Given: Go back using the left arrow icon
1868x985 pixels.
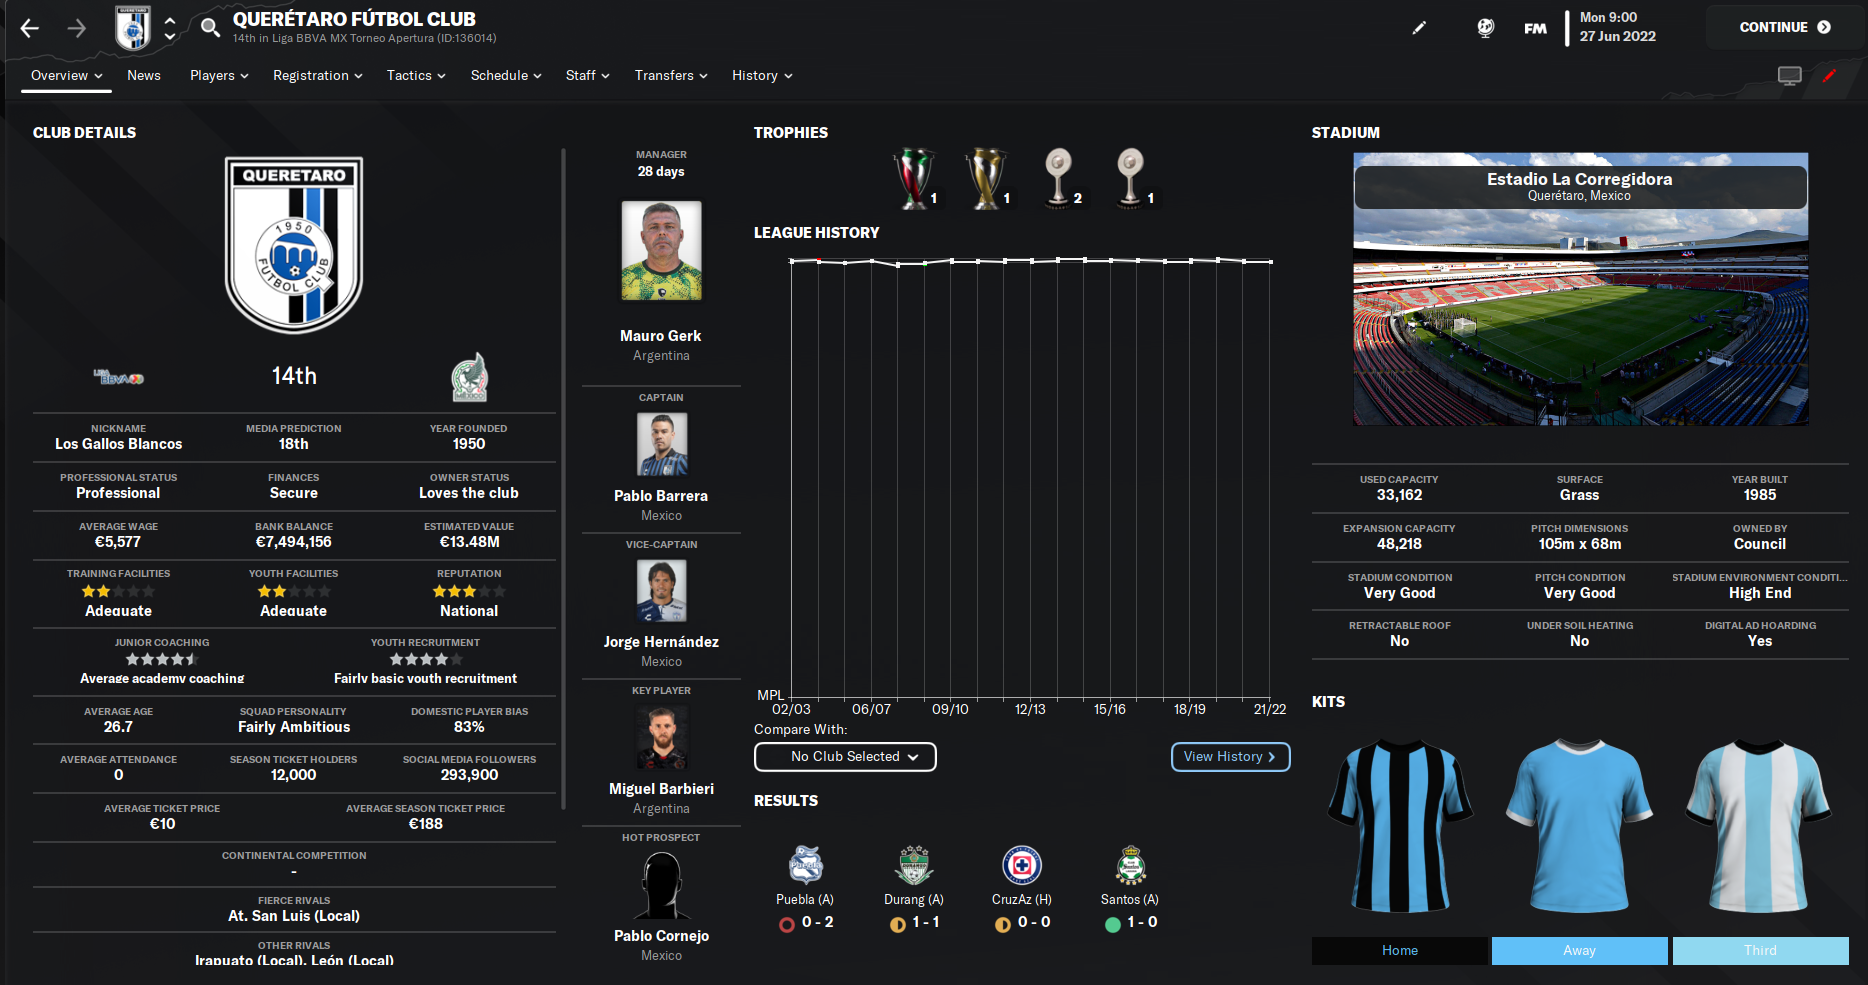Looking at the screenshot, I should click(x=30, y=28).
